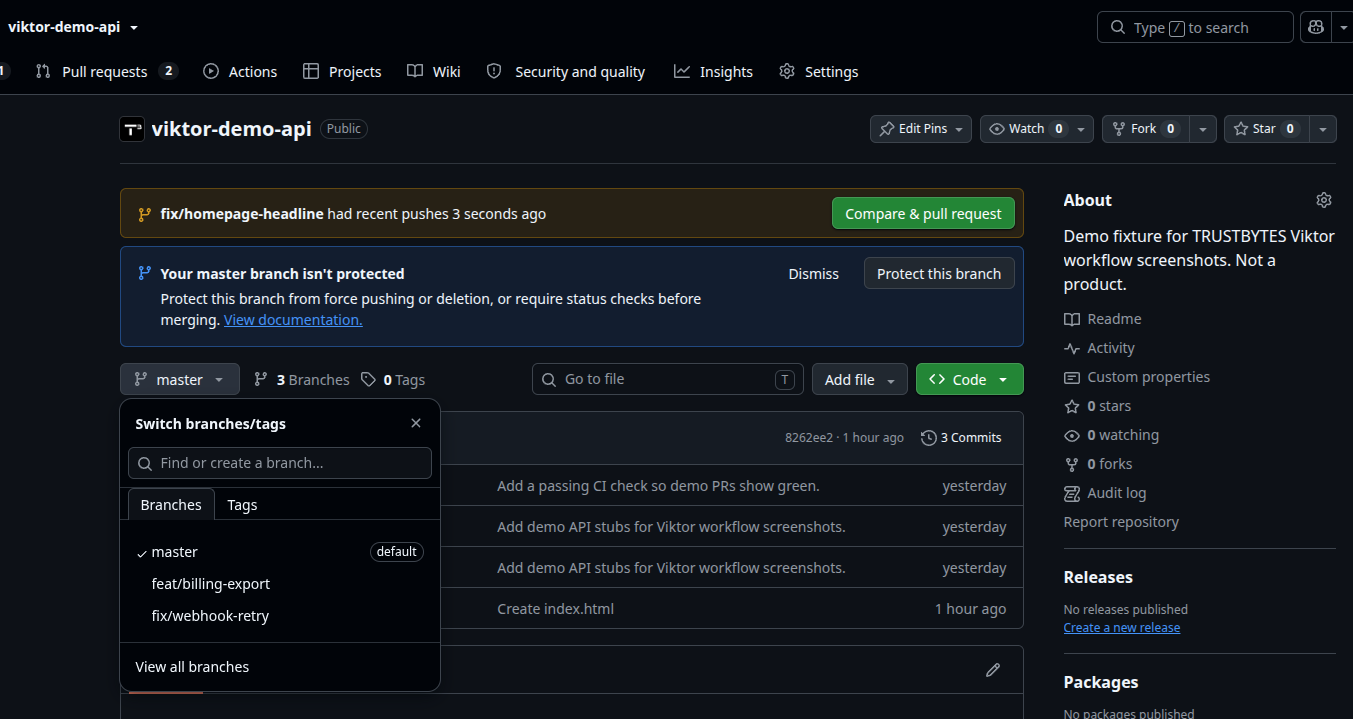The height and width of the screenshot is (719, 1353).
Task: Click the Fork button
Action: point(1146,129)
